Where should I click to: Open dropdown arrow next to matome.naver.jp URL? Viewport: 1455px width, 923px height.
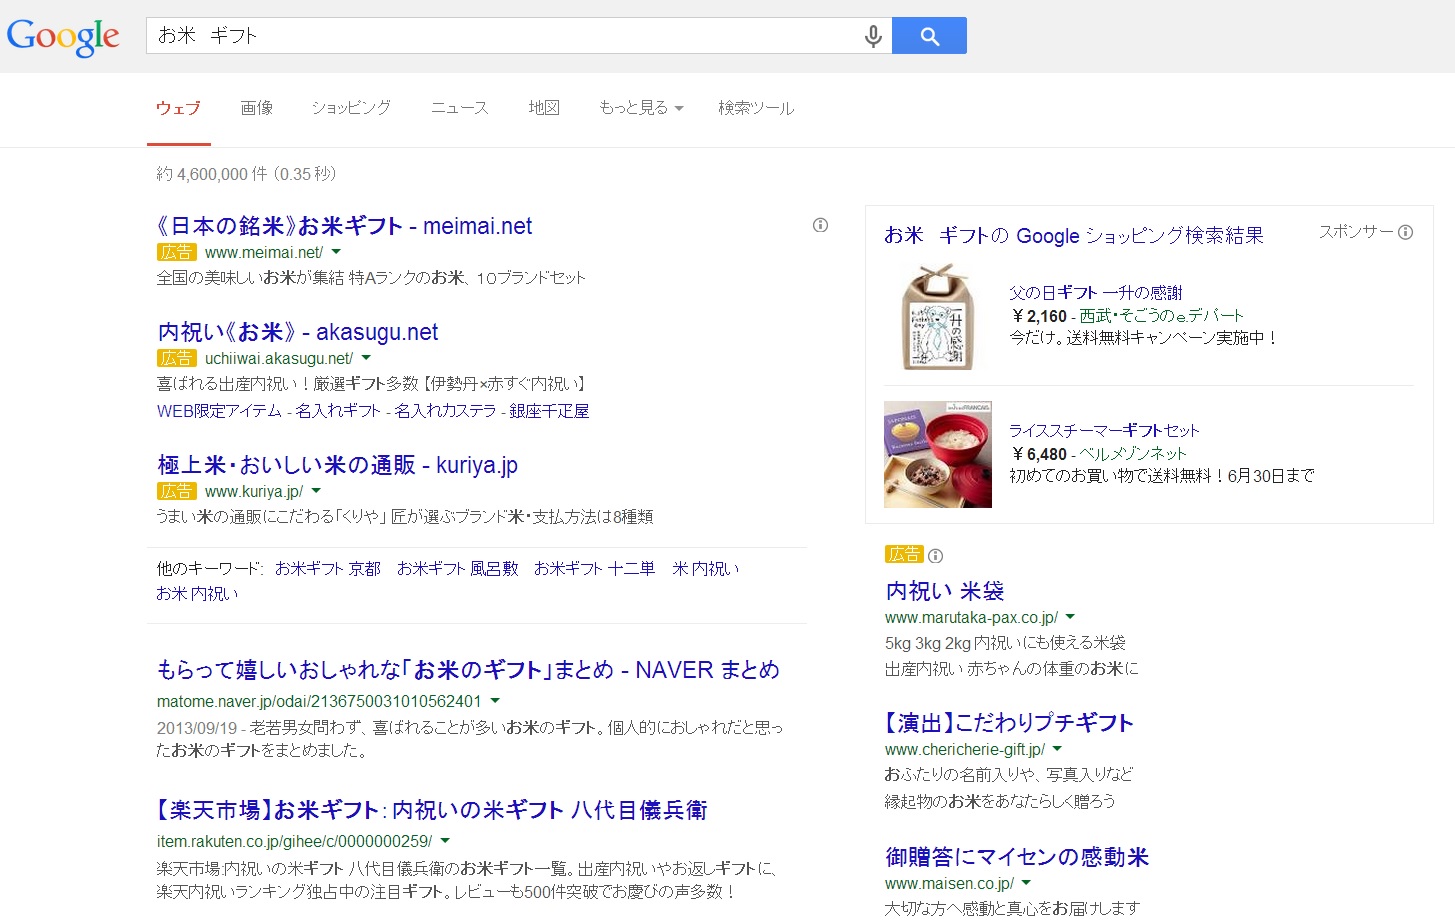pos(495,701)
